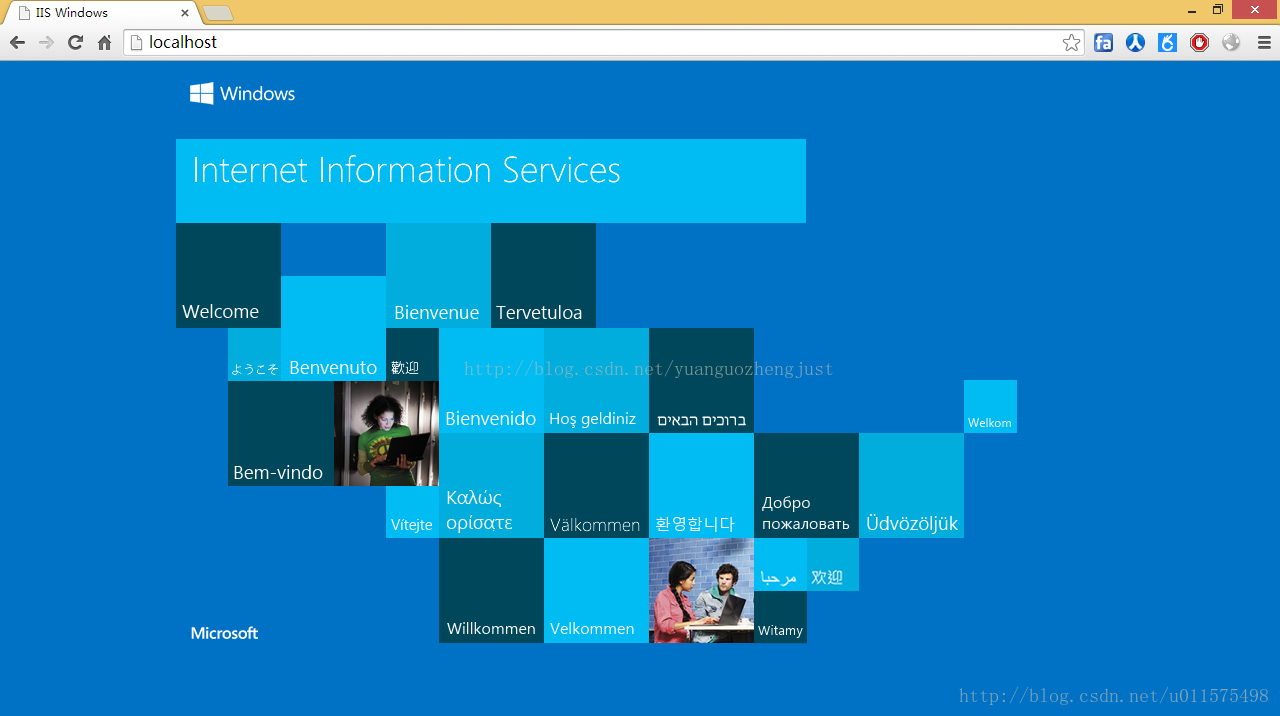This screenshot has height=716, width=1280.
Task: Click the Hebrew welcome tile
Action: 701,380
